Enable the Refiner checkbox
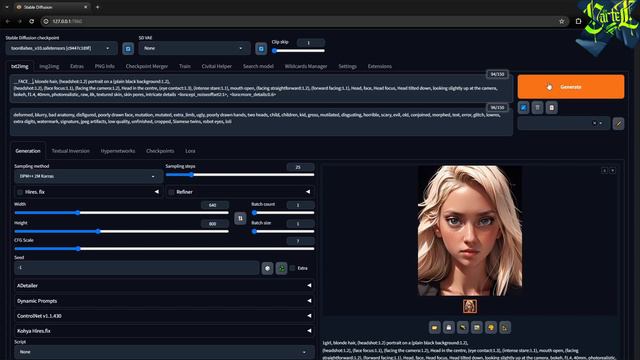The image size is (640, 360). pyautogui.click(x=171, y=192)
